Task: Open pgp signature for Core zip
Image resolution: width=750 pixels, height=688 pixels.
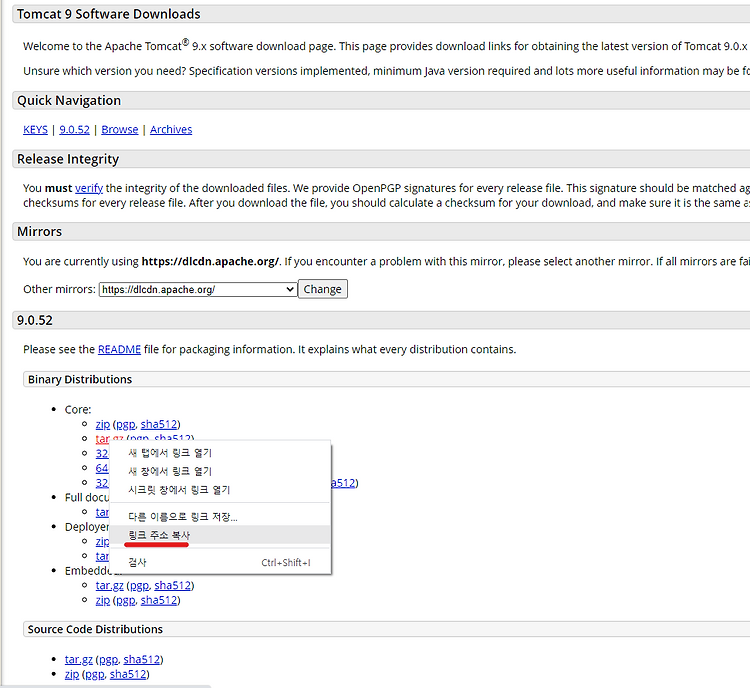Action: click(126, 424)
